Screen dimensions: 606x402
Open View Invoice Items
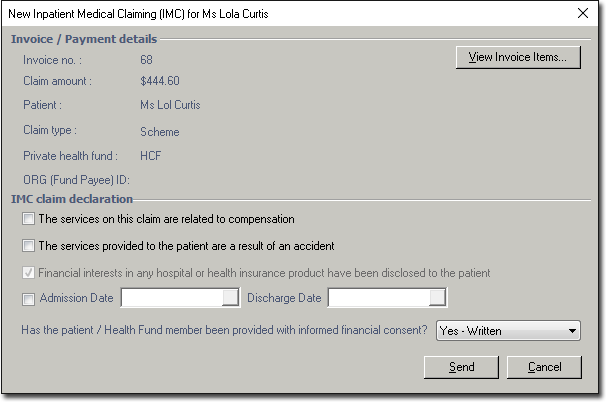[x=518, y=57]
